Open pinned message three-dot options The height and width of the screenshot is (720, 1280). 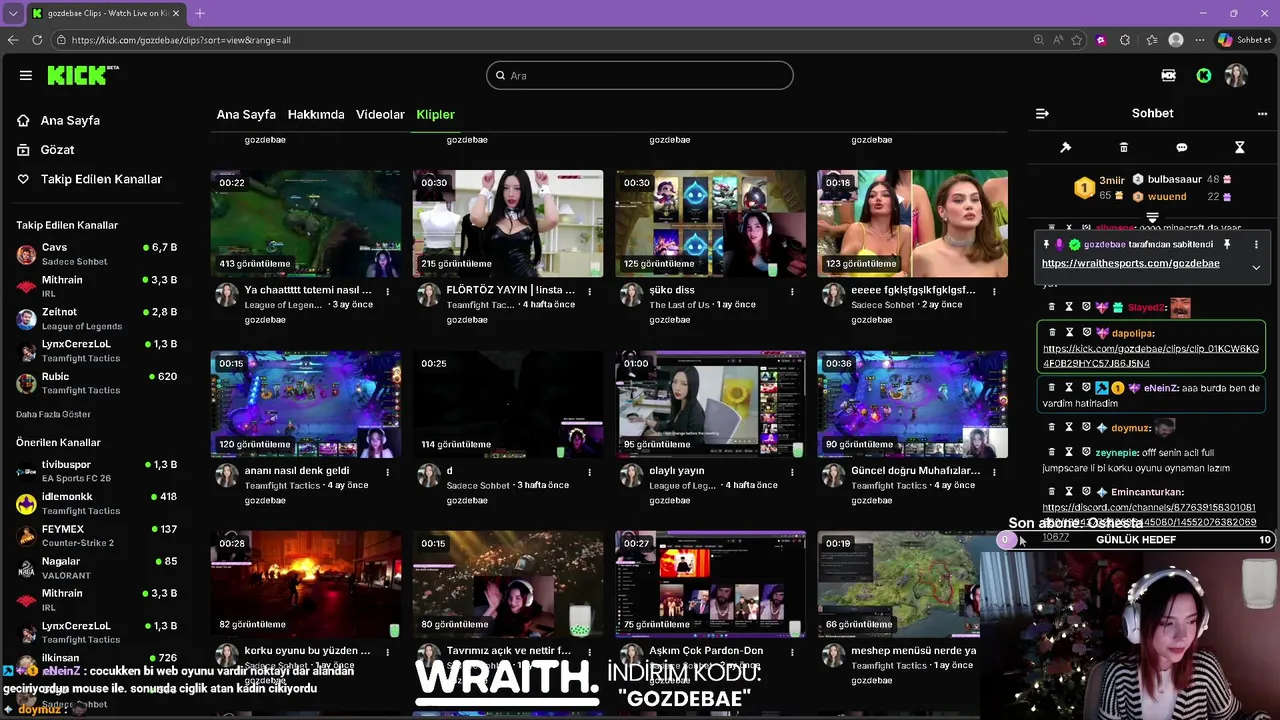(x=1256, y=244)
